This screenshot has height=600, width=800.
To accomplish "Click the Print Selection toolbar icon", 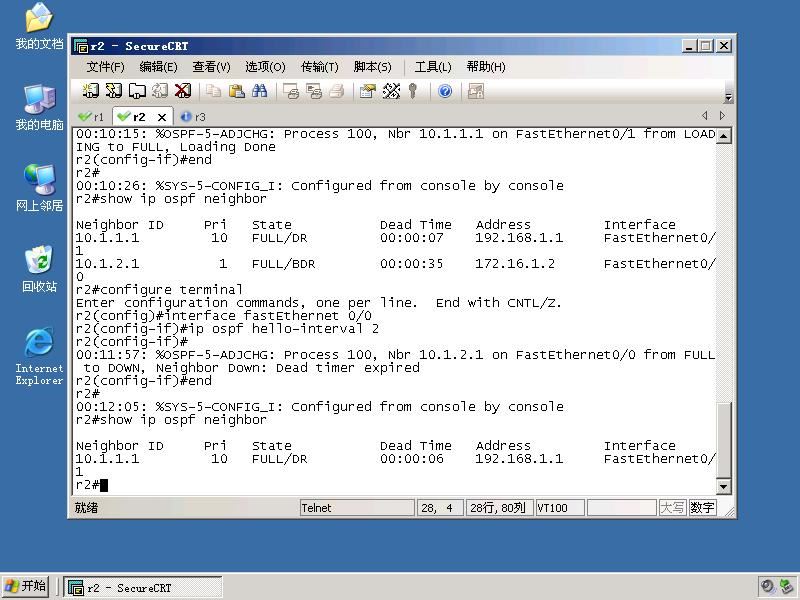I will coord(314,91).
